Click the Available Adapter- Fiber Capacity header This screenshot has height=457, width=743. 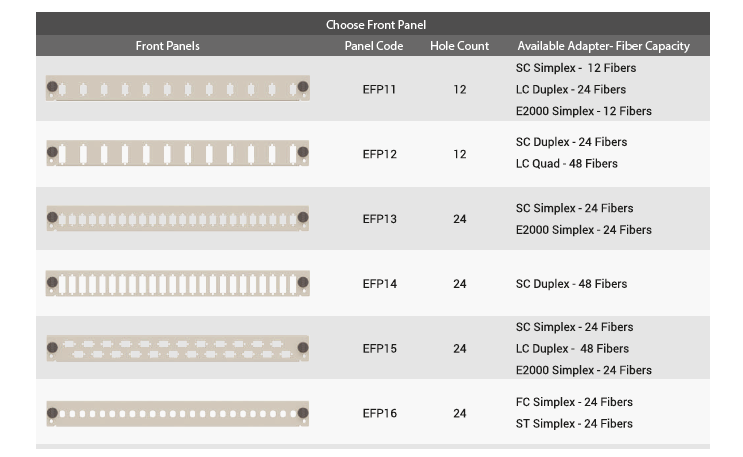(x=603, y=46)
